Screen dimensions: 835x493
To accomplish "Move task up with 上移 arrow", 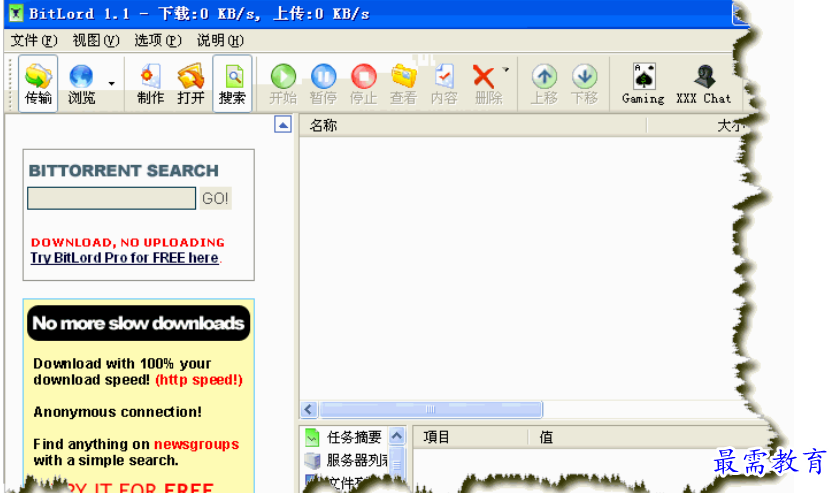I will (544, 84).
